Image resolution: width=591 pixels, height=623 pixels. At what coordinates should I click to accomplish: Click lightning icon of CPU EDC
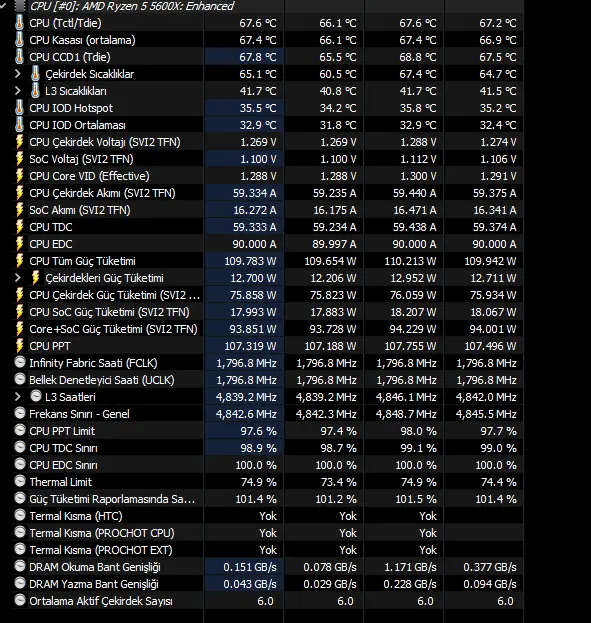coord(19,244)
